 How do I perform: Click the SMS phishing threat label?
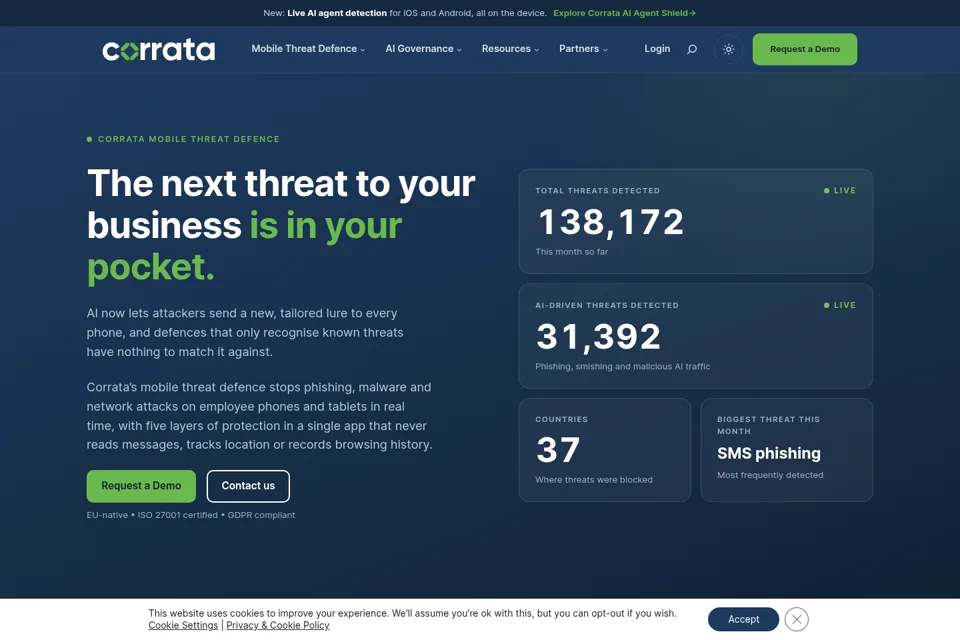[768, 453]
